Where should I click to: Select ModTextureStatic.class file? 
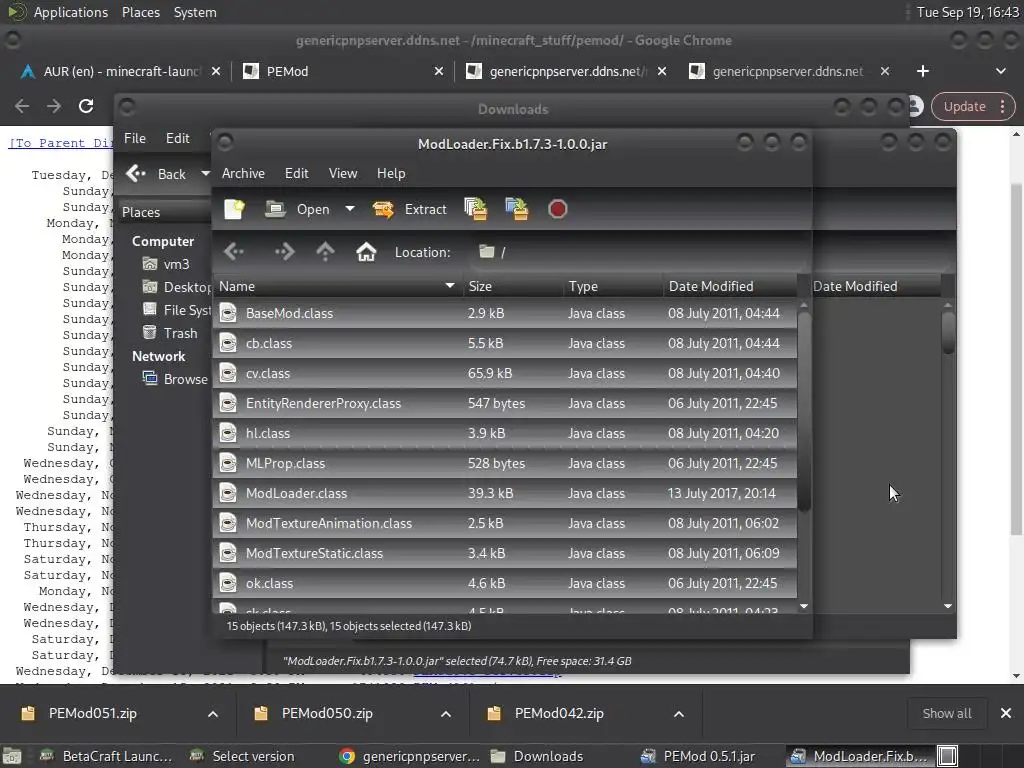click(x=505, y=554)
